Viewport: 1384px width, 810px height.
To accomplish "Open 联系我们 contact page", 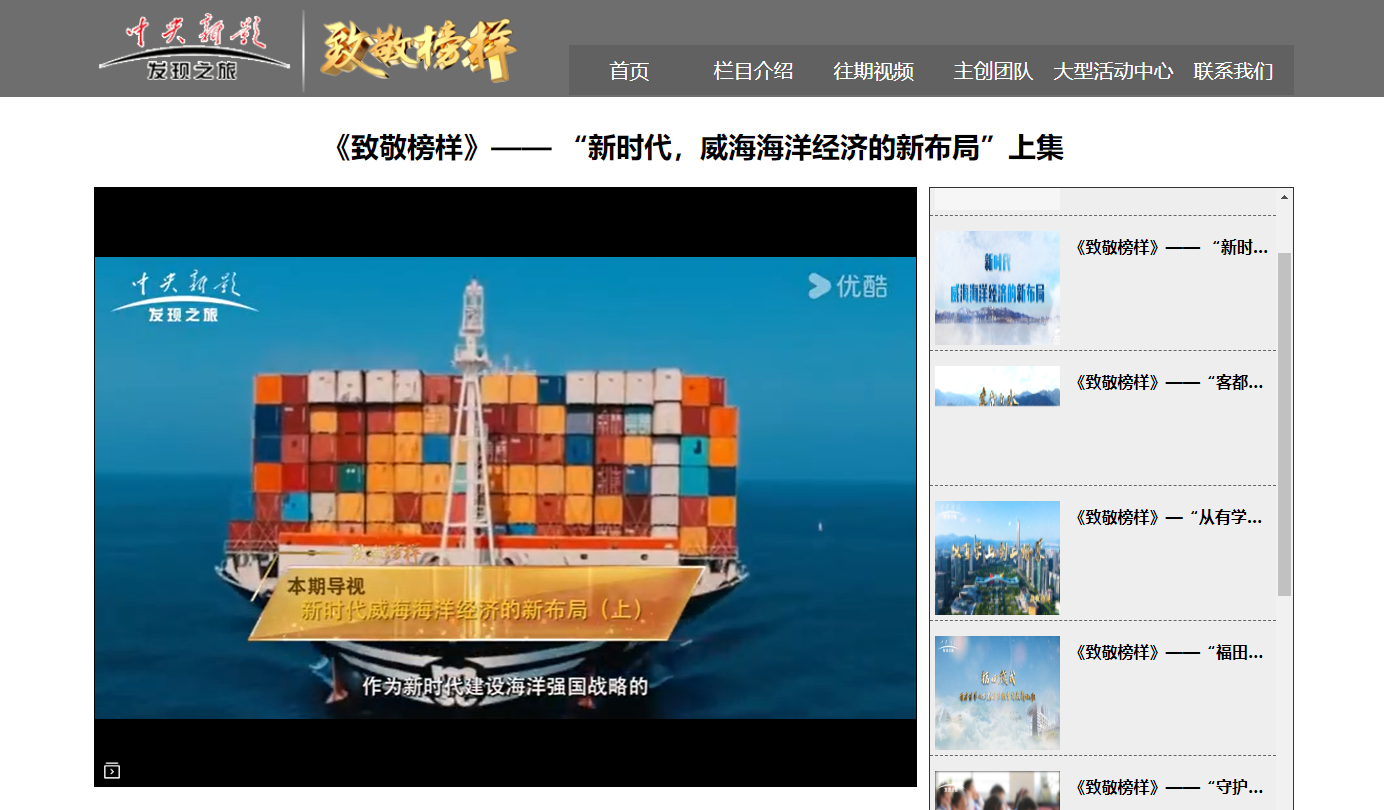I will 1233,71.
